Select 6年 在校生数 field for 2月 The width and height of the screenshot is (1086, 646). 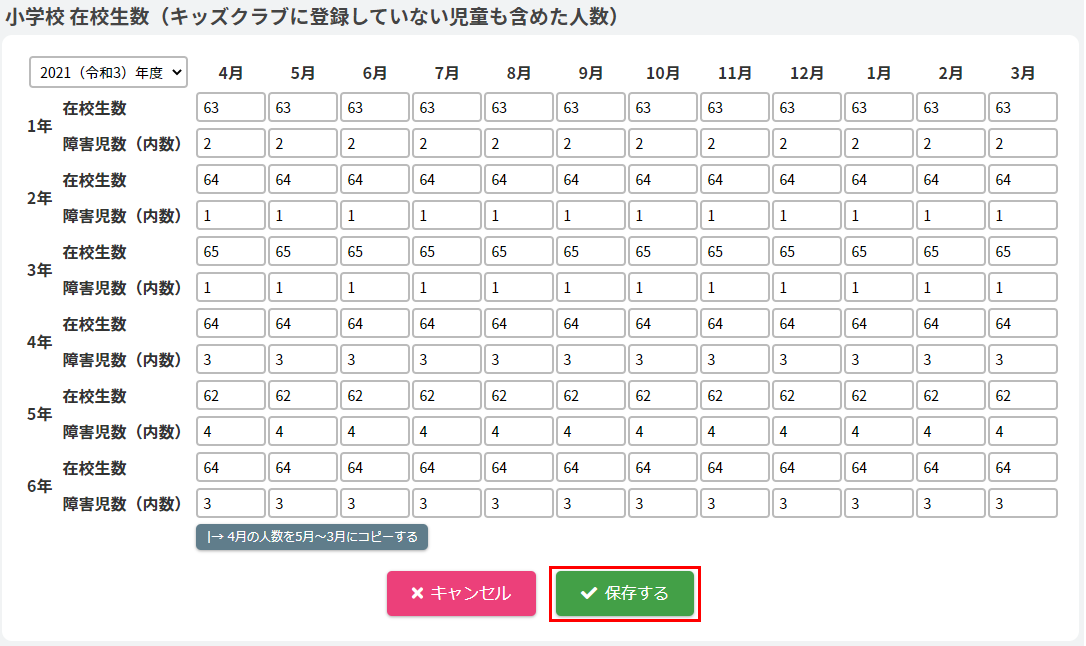951,468
